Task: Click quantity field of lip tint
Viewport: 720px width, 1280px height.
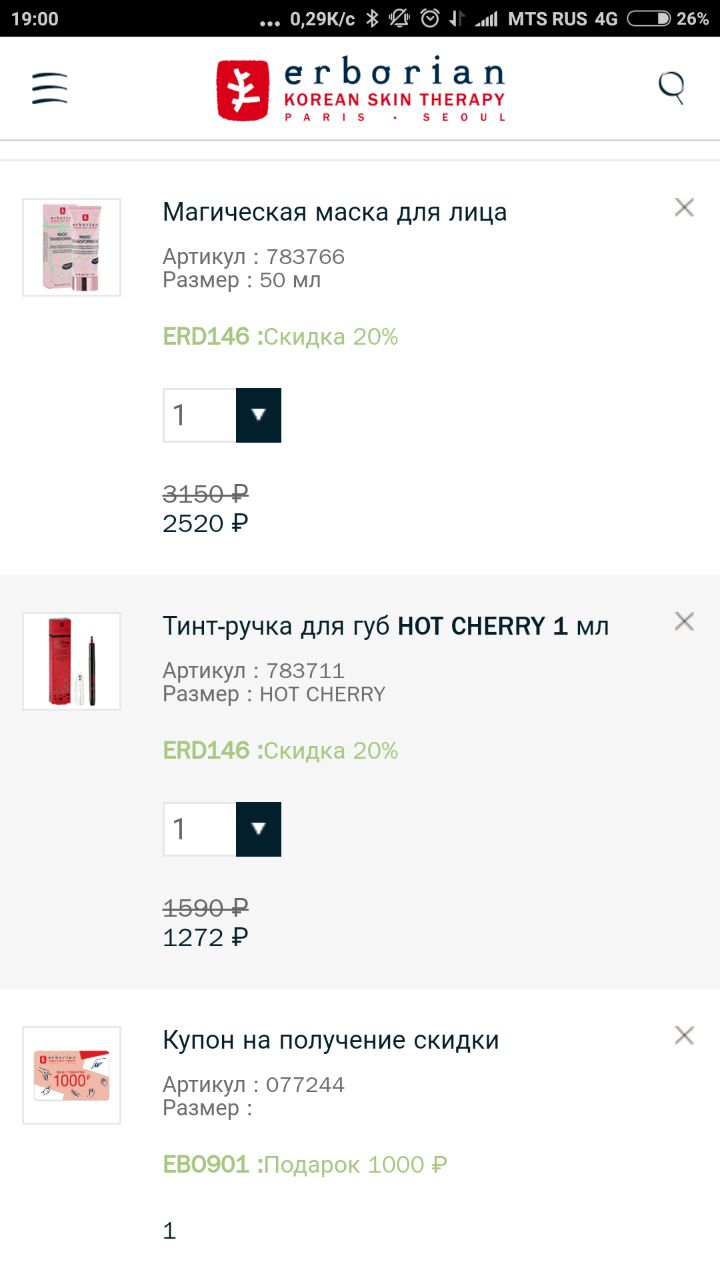Action: click(x=200, y=829)
